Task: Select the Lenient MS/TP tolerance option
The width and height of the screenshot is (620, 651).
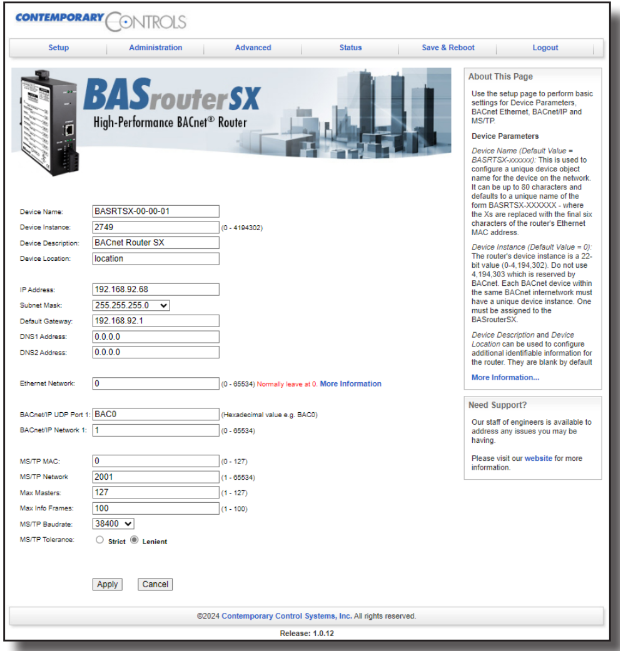Action: coord(135,540)
